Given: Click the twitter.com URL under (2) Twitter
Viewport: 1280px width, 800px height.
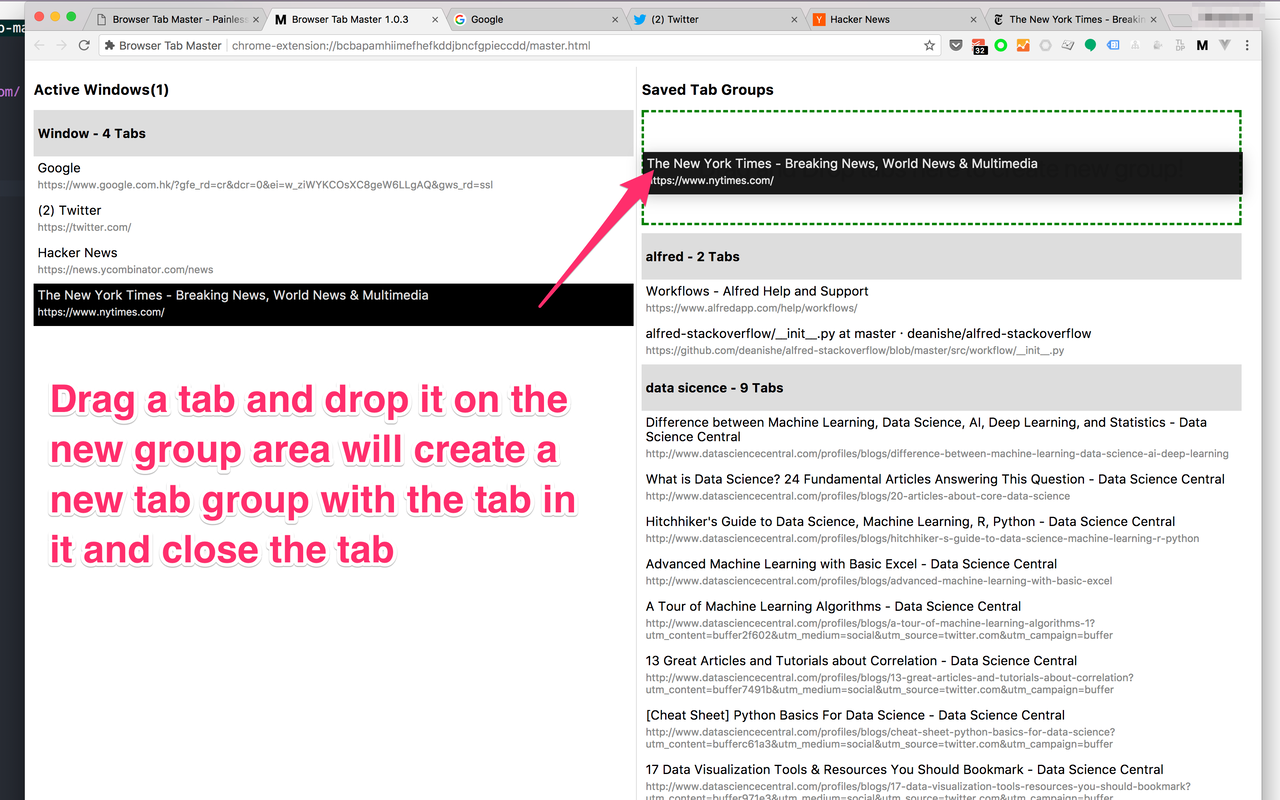Looking at the screenshot, I should pyautogui.click(x=85, y=227).
